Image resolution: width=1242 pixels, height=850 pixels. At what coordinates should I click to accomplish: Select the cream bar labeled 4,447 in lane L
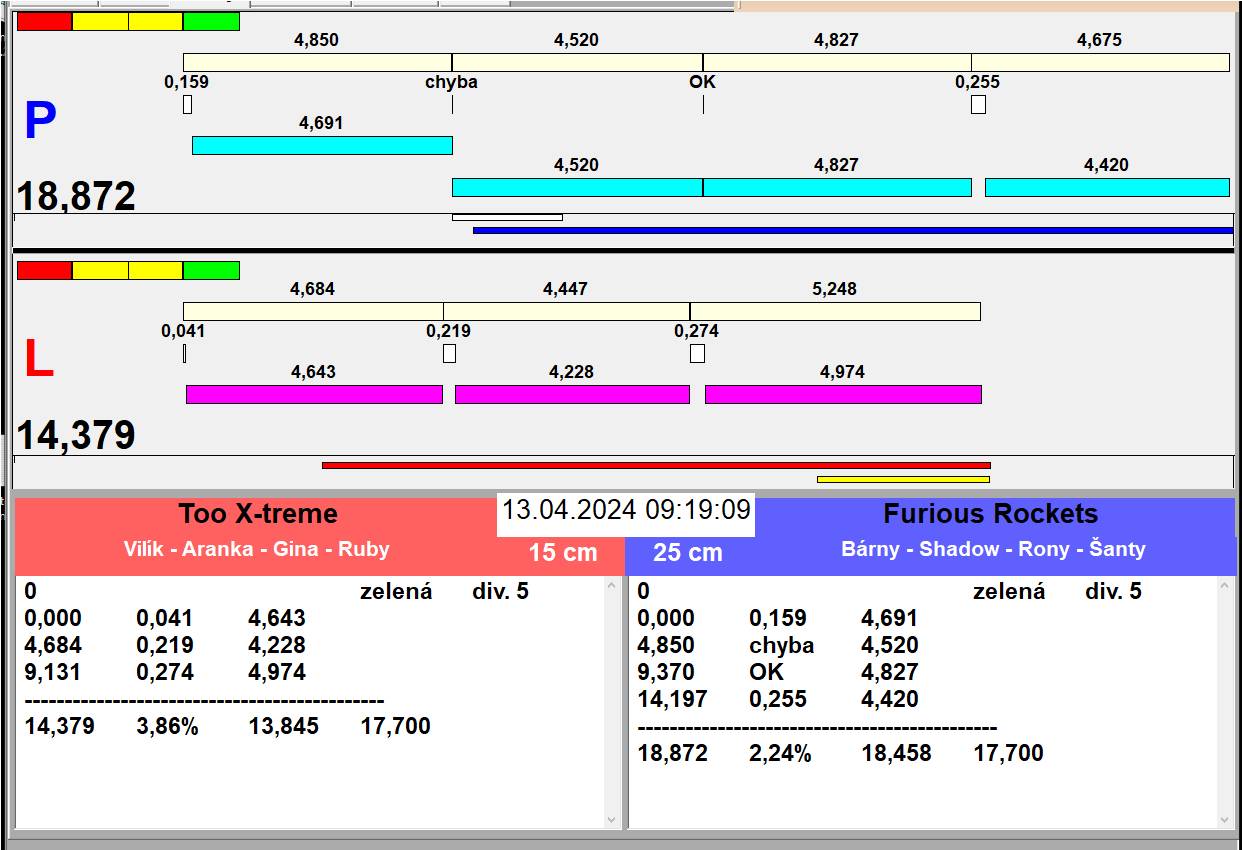[566, 311]
